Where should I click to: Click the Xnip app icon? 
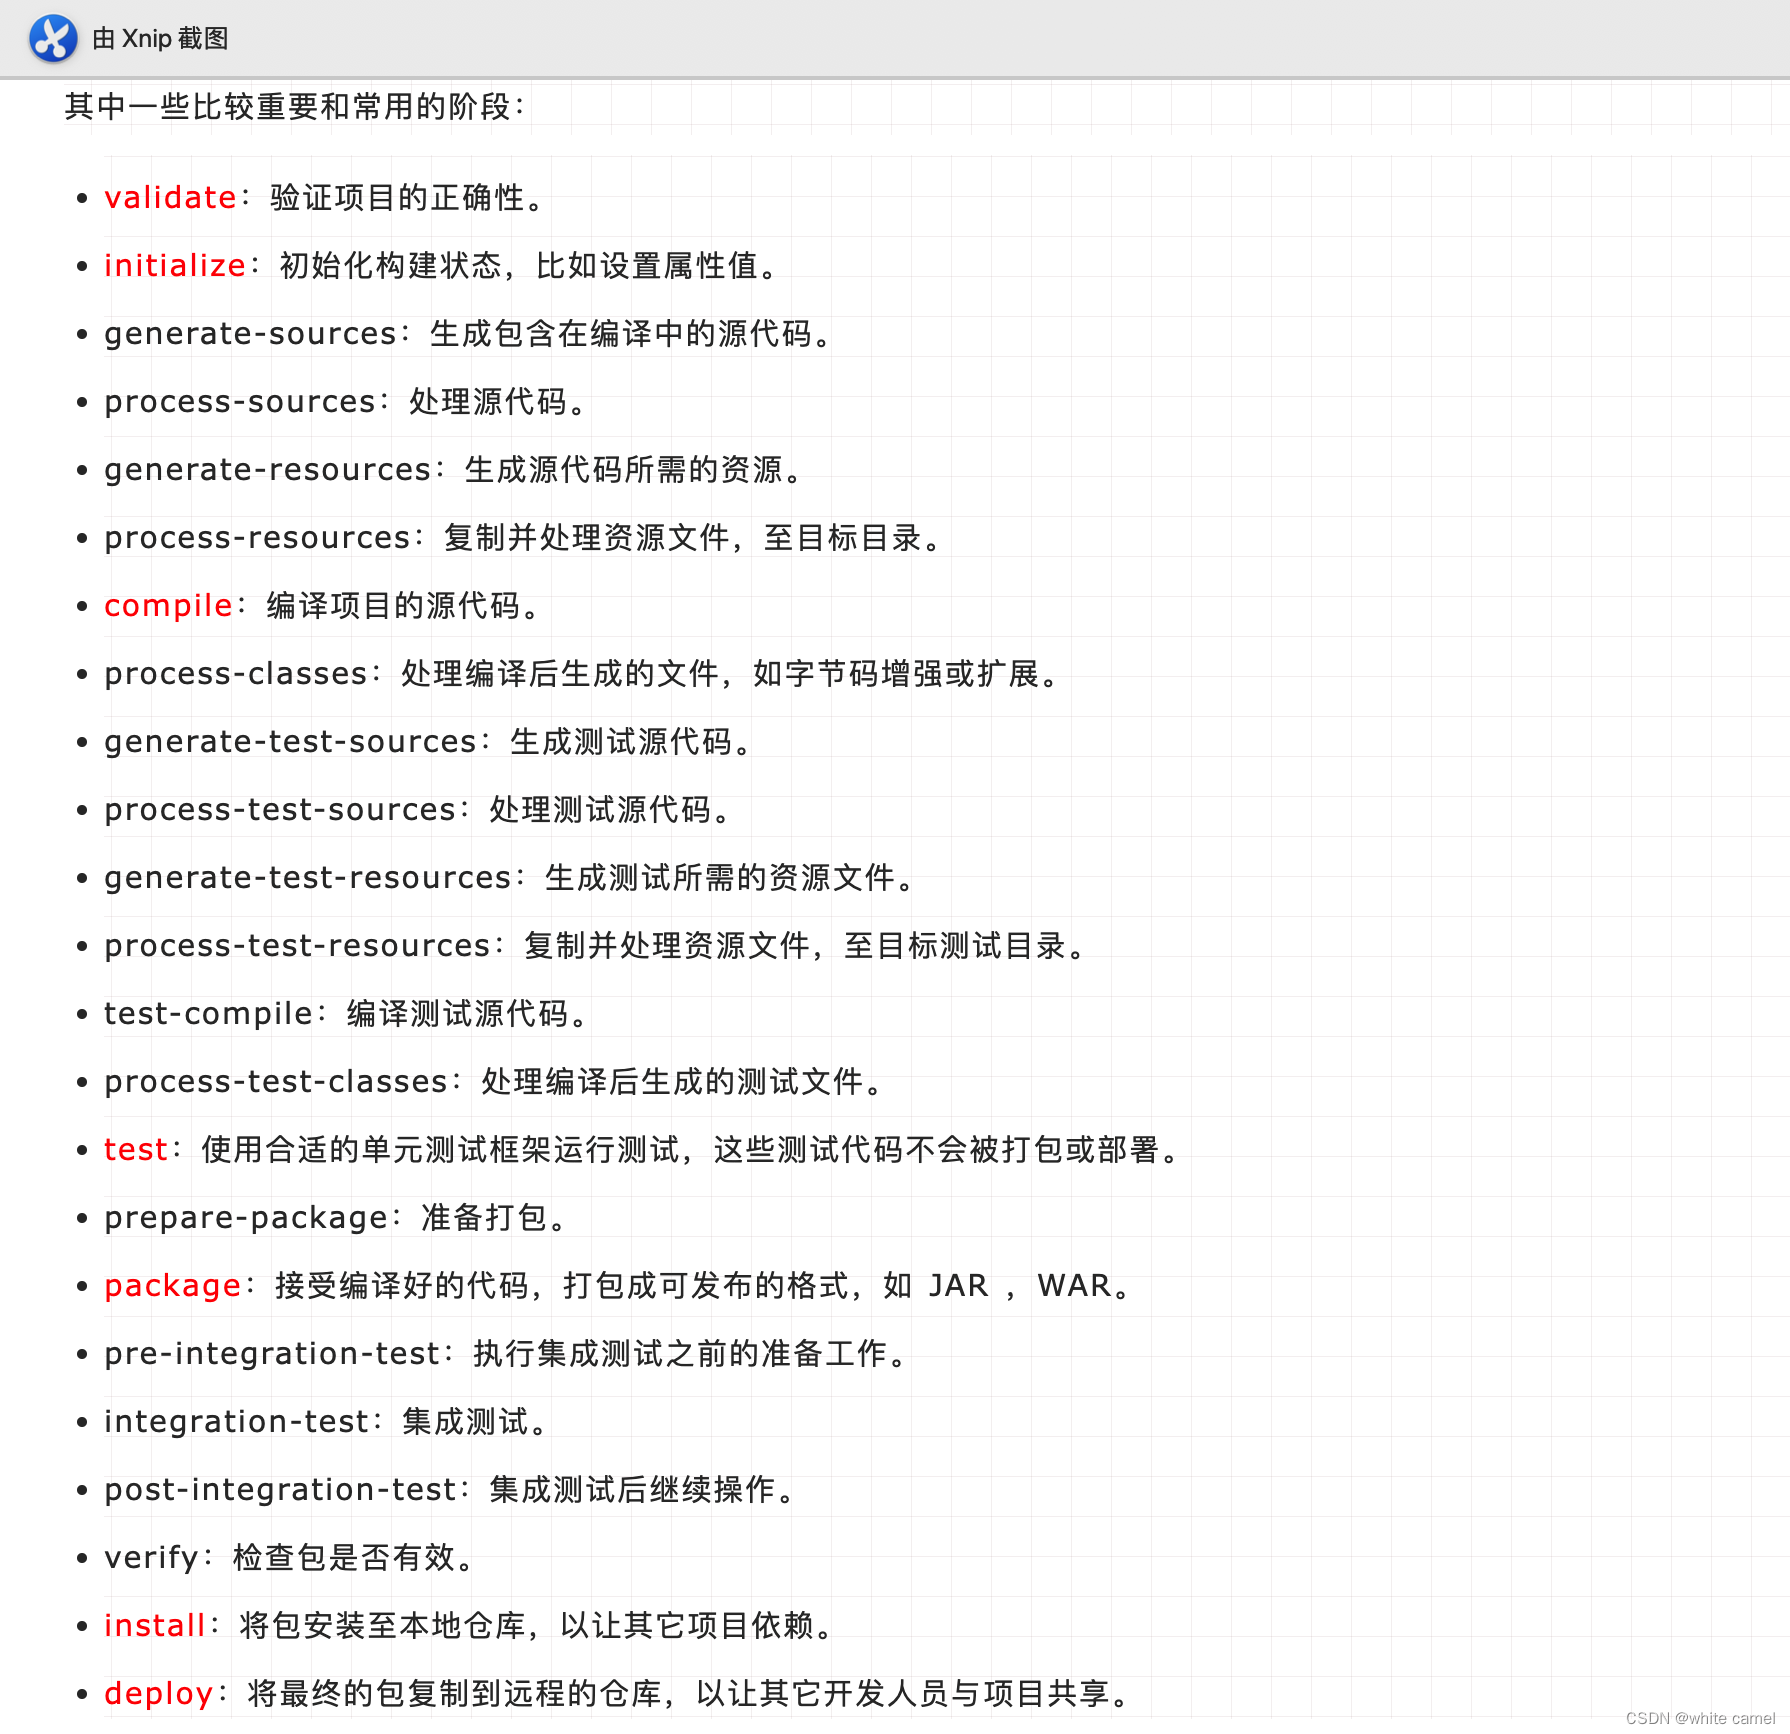(x=53, y=38)
